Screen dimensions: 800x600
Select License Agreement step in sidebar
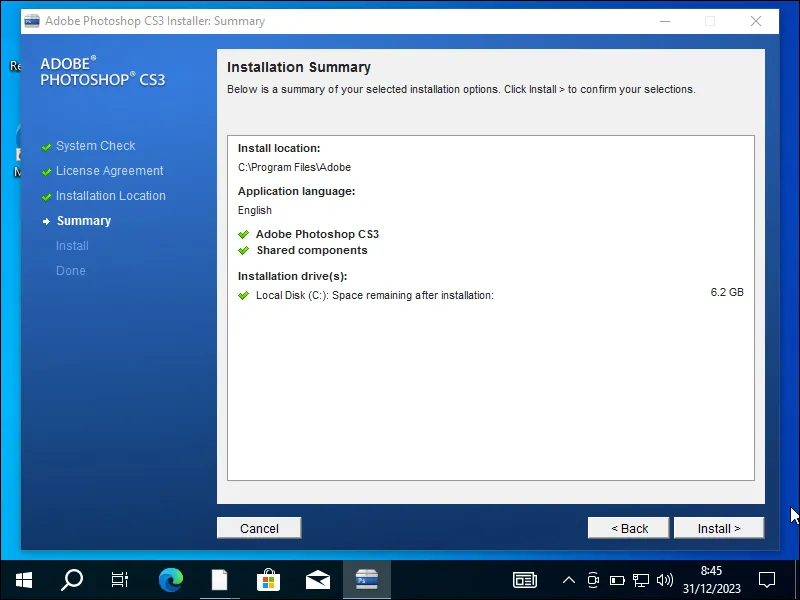pyautogui.click(x=109, y=171)
